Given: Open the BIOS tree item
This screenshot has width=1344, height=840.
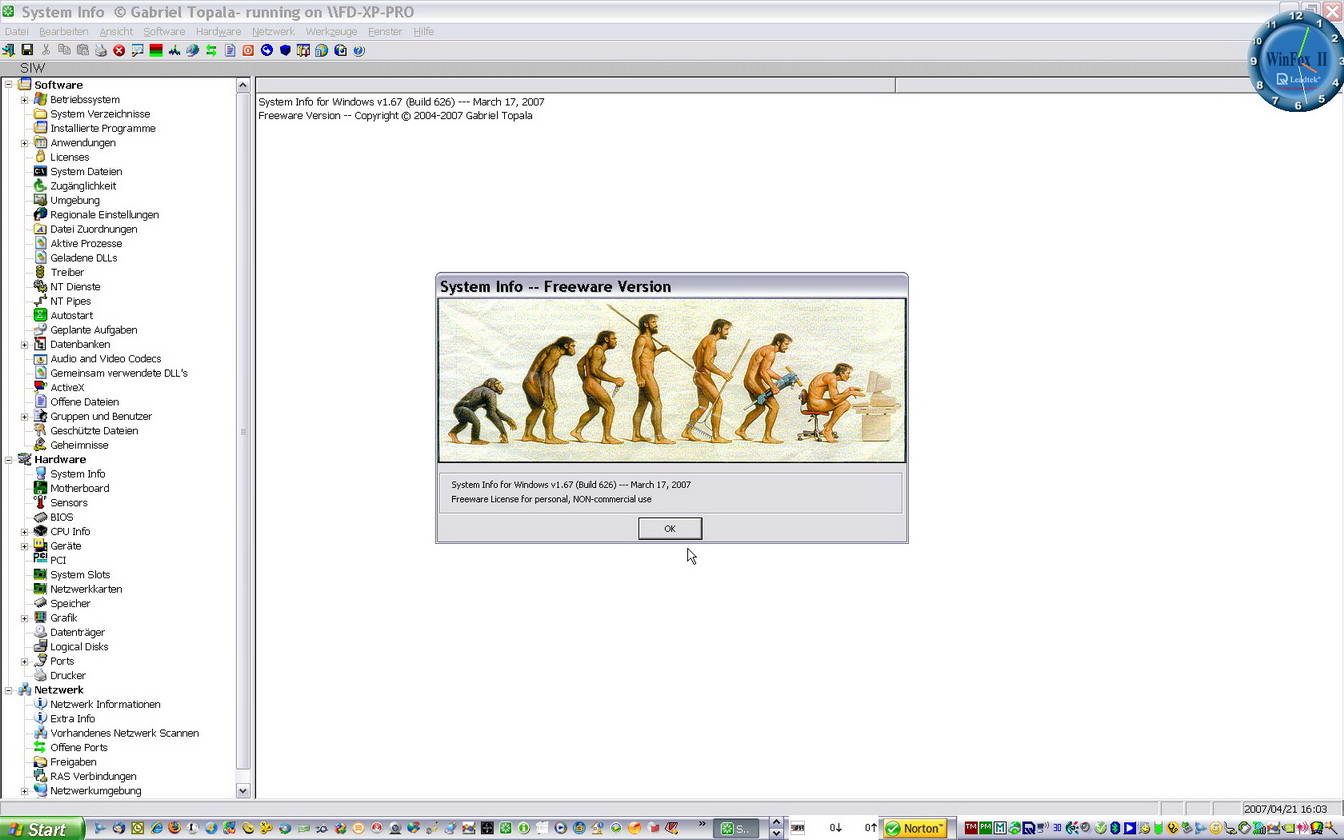Looking at the screenshot, I should [62, 517].
